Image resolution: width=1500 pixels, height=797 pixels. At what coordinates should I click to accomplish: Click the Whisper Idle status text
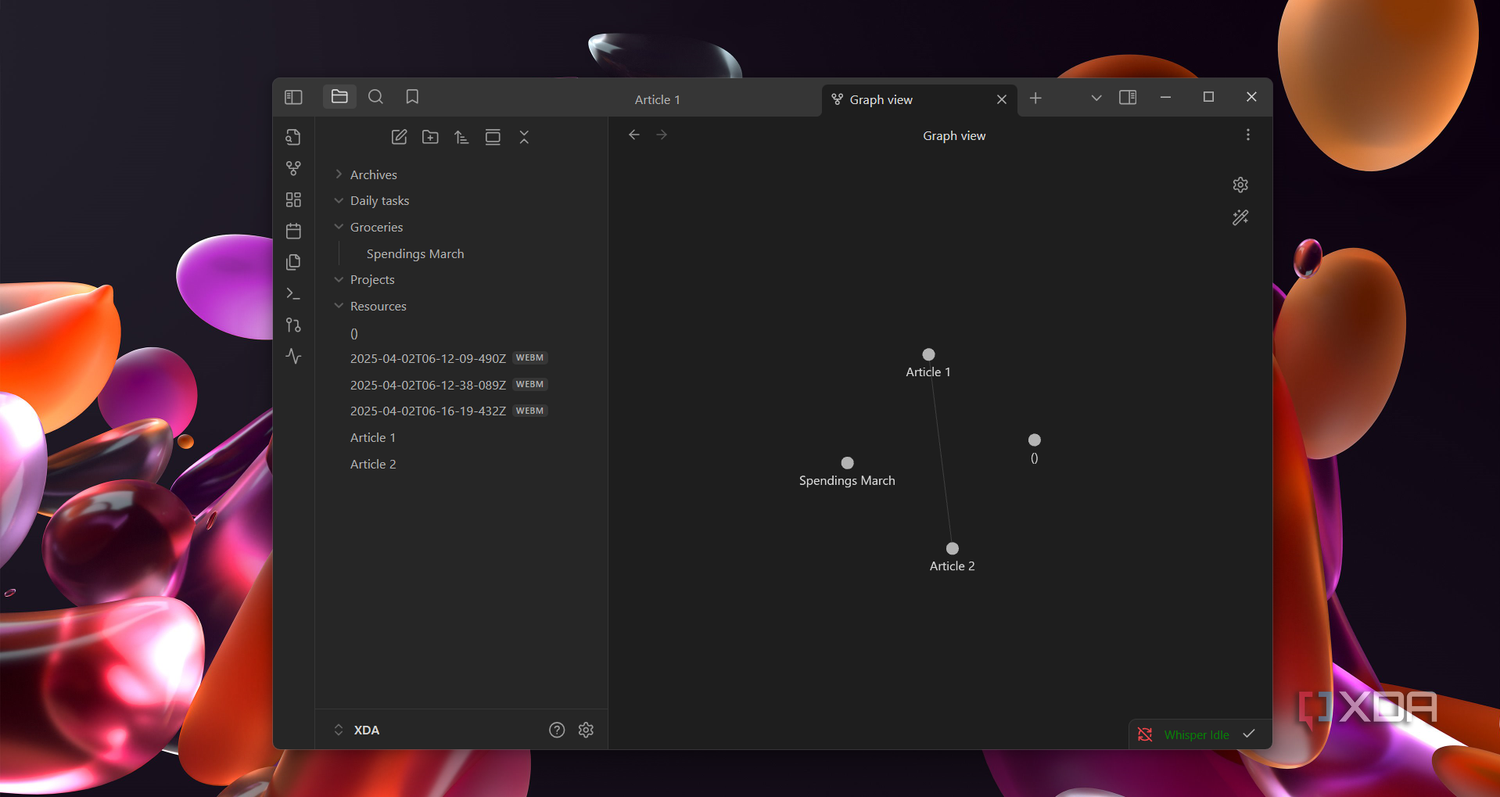point(1196,735)
